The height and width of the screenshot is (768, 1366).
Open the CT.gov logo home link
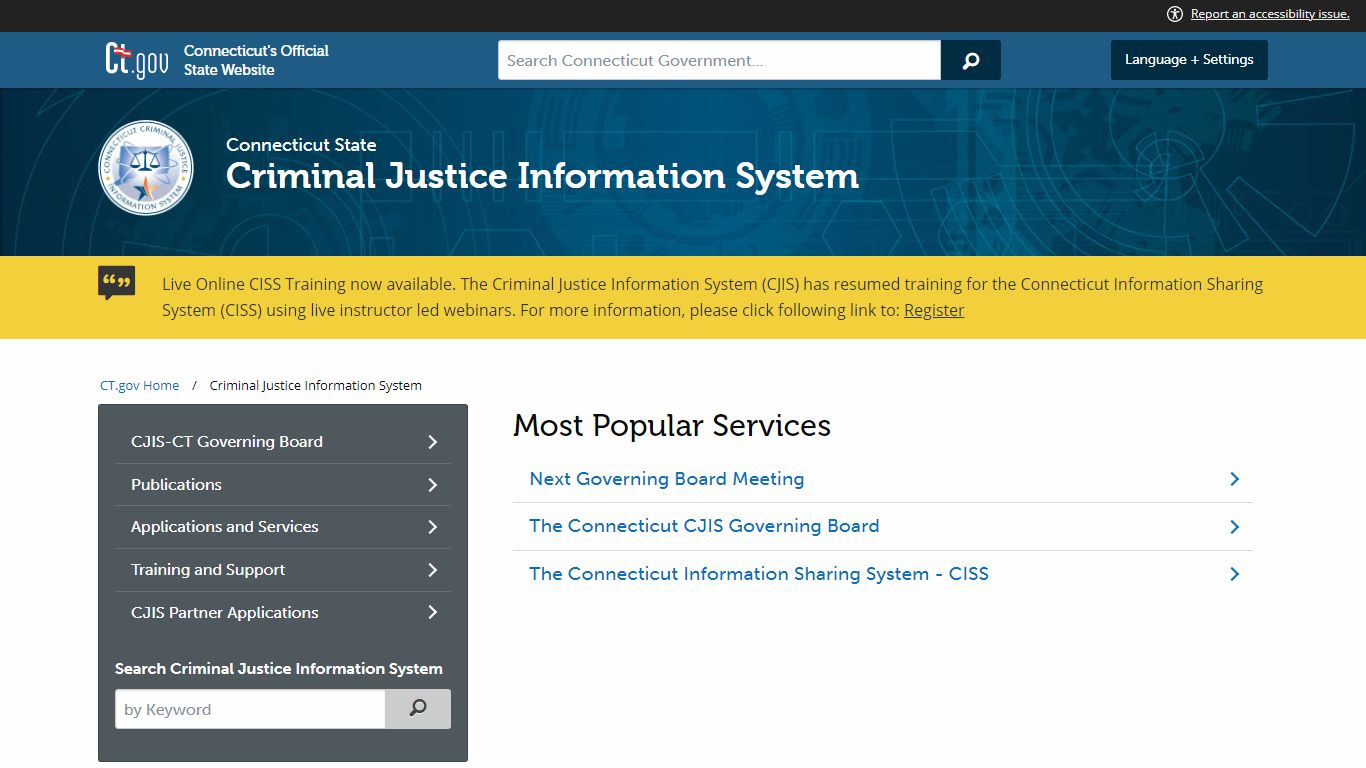(137, 60)
